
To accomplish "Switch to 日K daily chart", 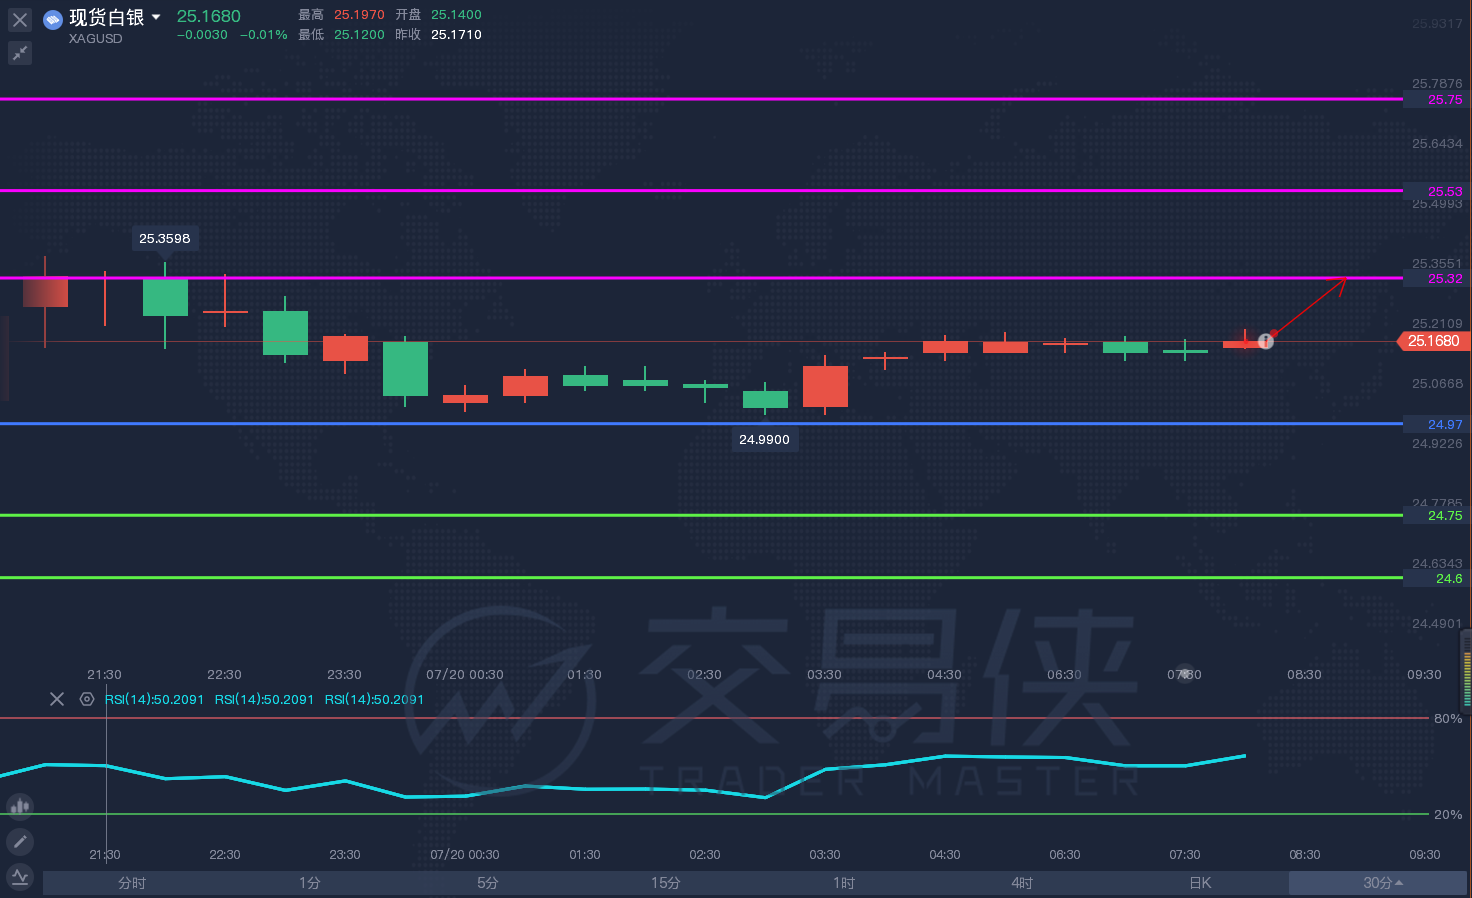I will (x=1200, y=883).
